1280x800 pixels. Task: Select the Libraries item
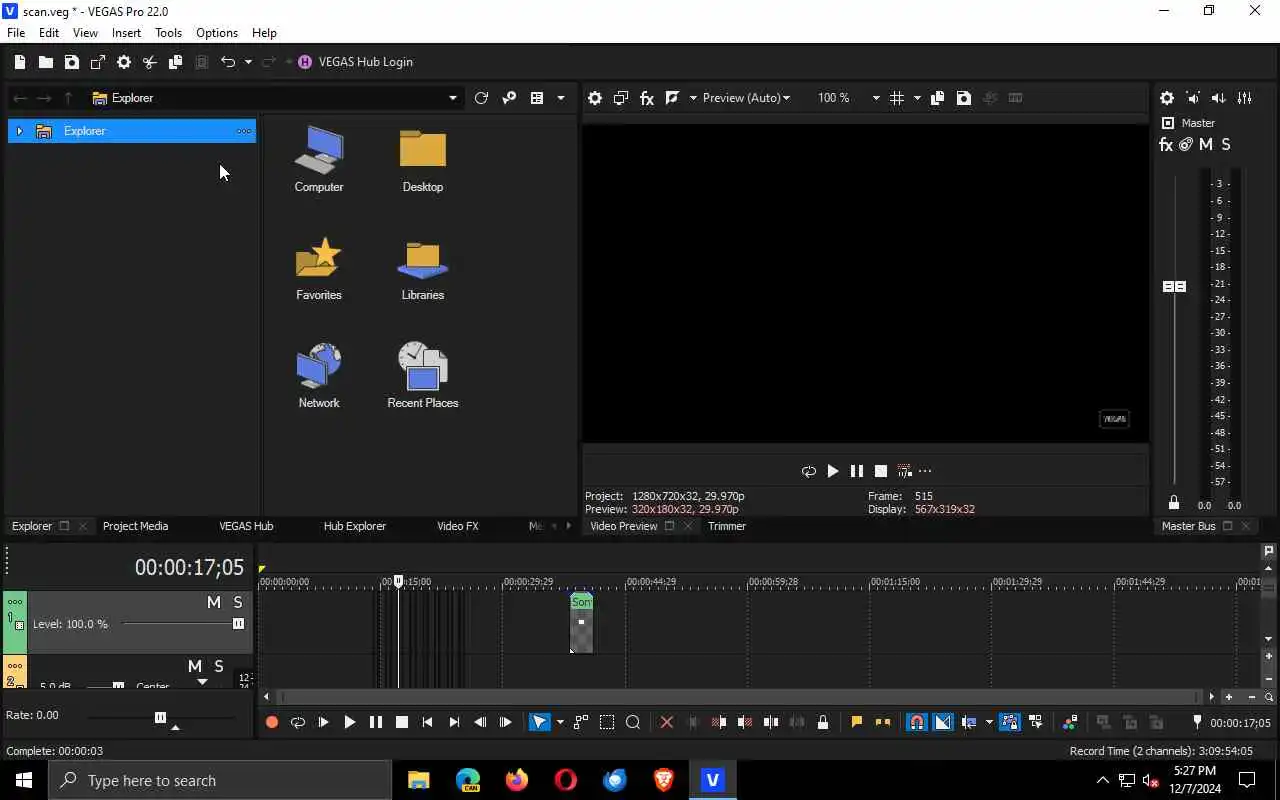click(x=422, y=268)
